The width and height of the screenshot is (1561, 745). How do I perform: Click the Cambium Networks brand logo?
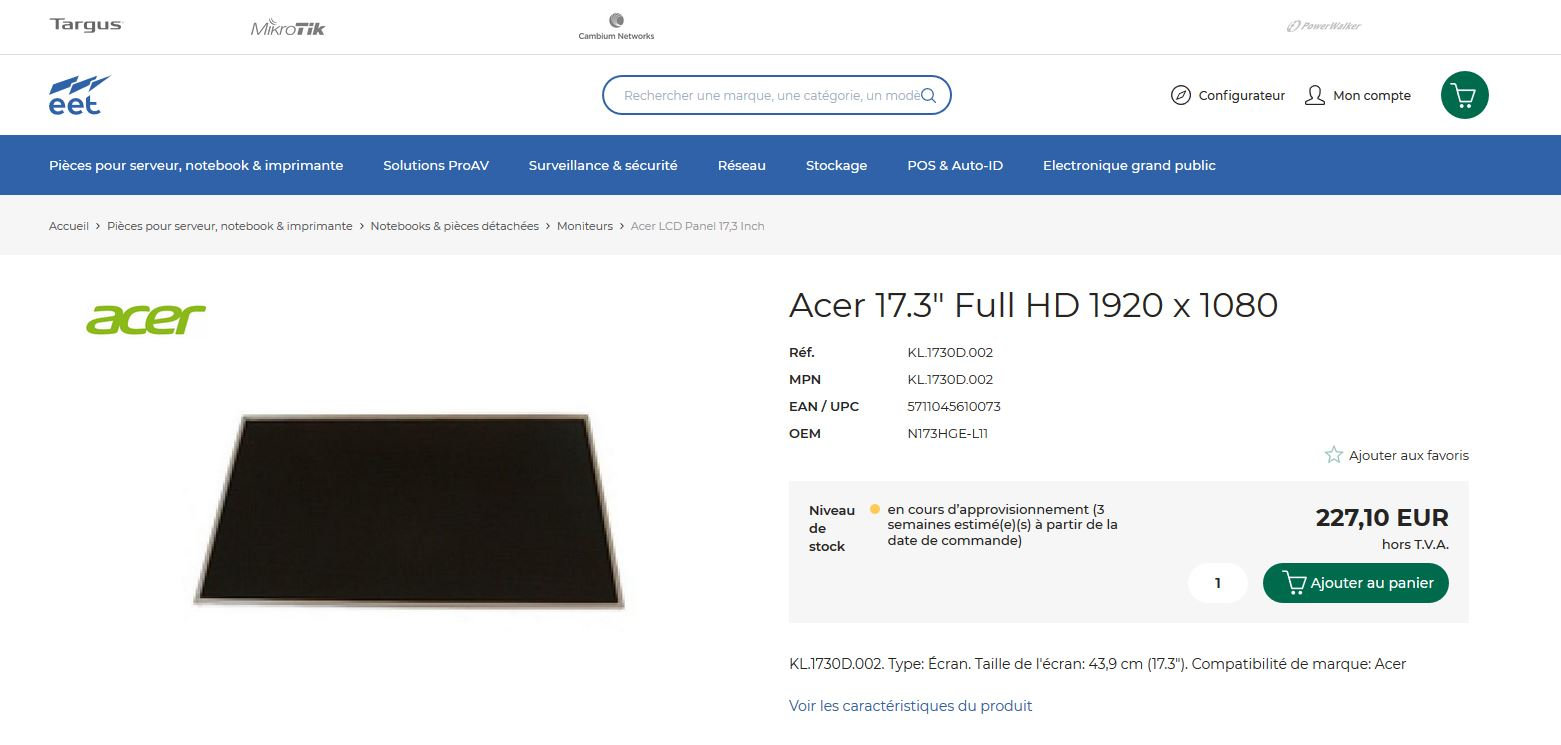tap(616, 26)
